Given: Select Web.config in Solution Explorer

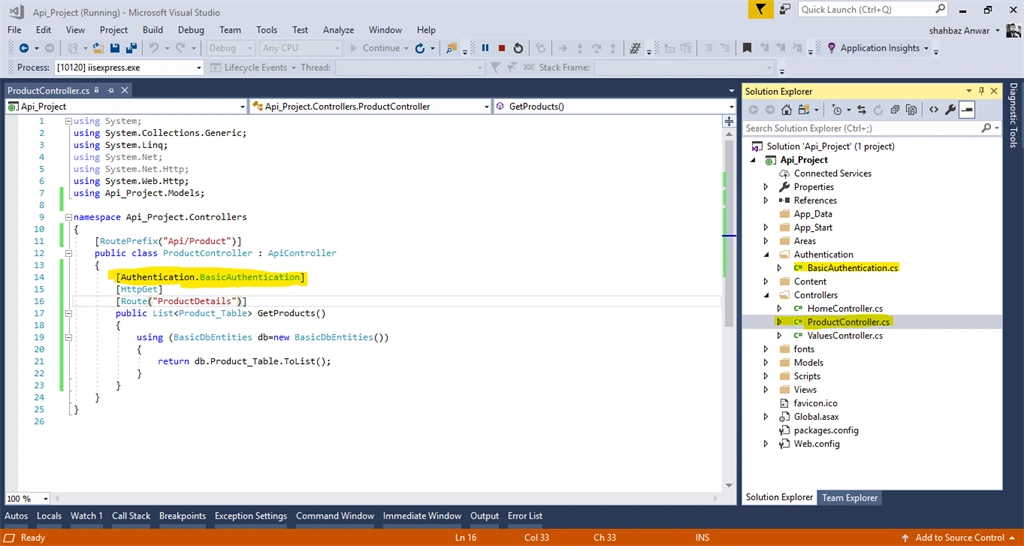Looking at the screenshot, I should click(x=816, y=444).
